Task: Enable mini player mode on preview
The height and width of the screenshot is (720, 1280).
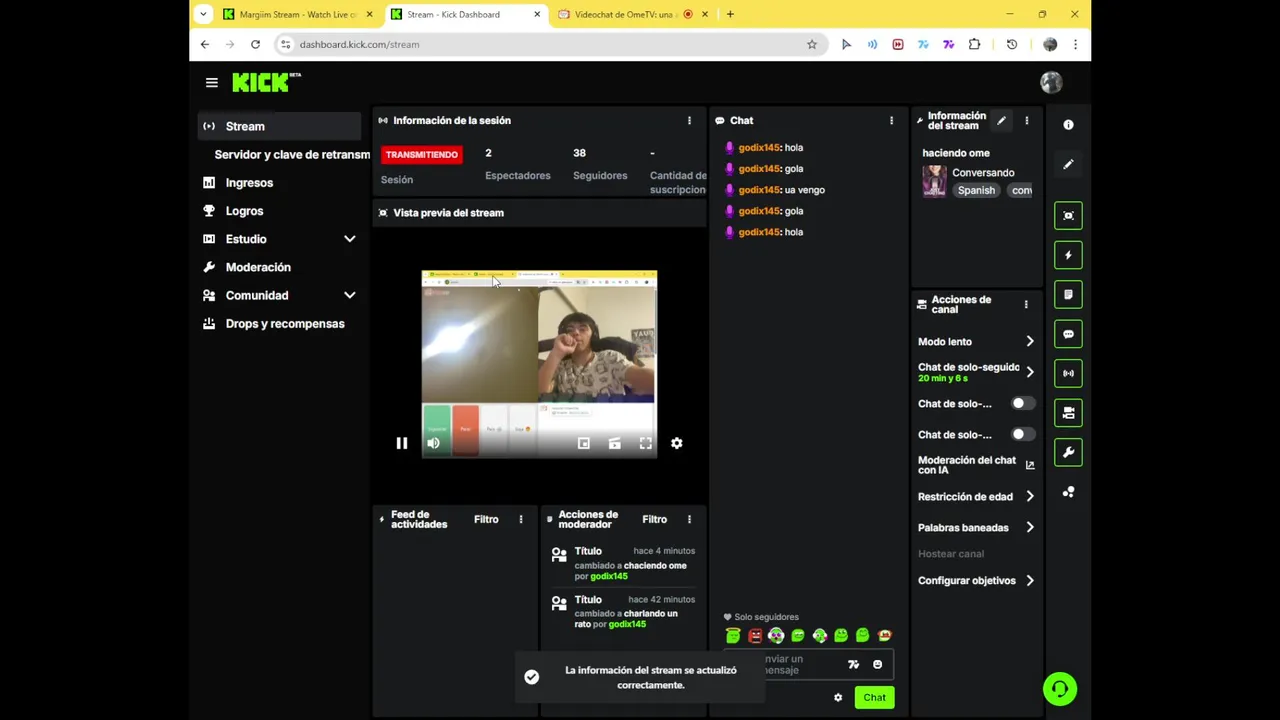Action: tap(584, 443)
